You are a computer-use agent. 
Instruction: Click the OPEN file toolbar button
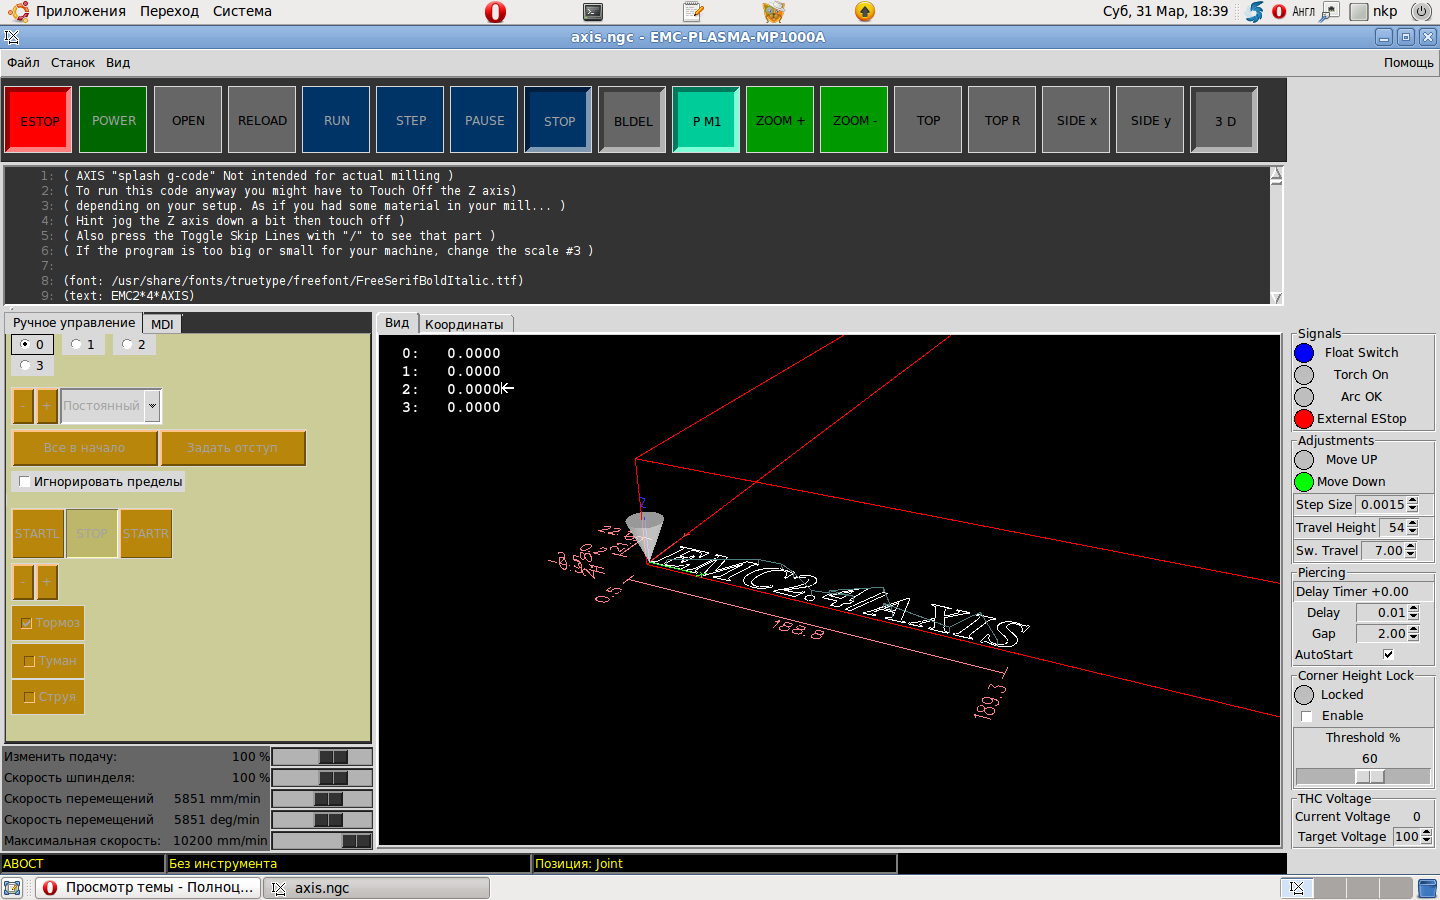(x=188, y=120)
